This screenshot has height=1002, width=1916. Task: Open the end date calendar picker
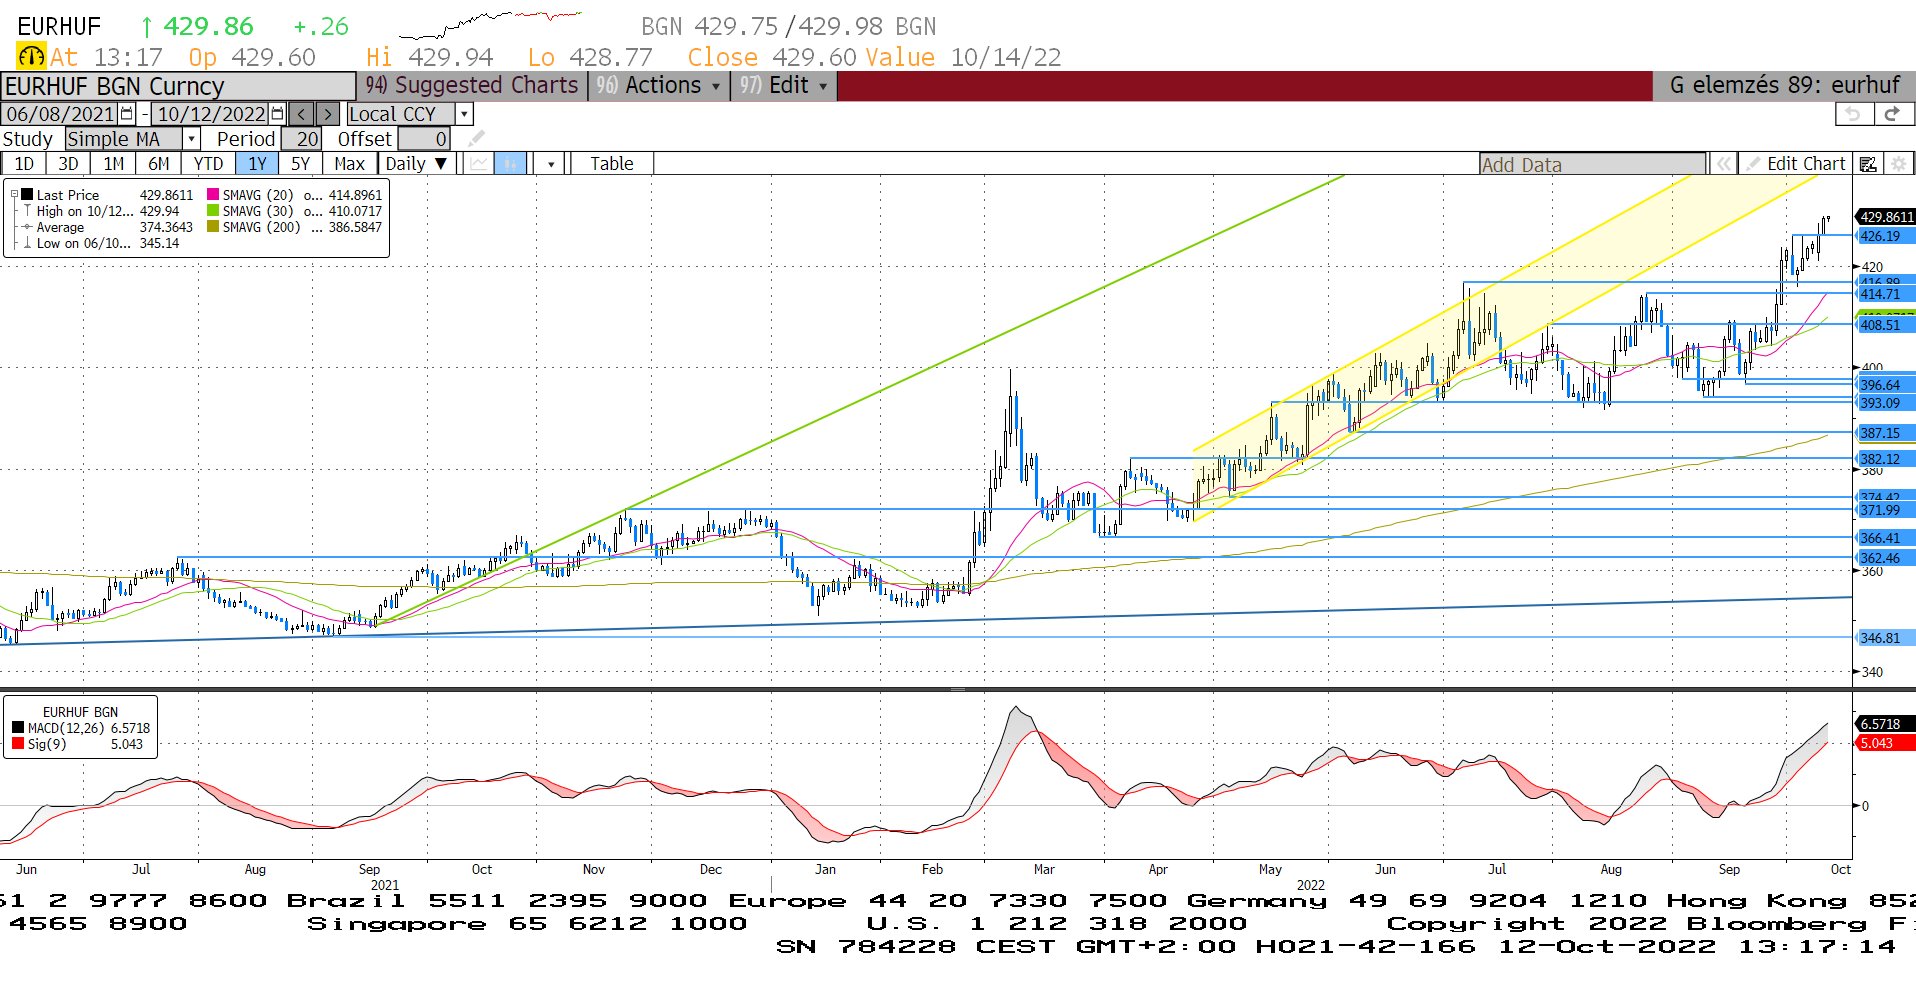277,114
